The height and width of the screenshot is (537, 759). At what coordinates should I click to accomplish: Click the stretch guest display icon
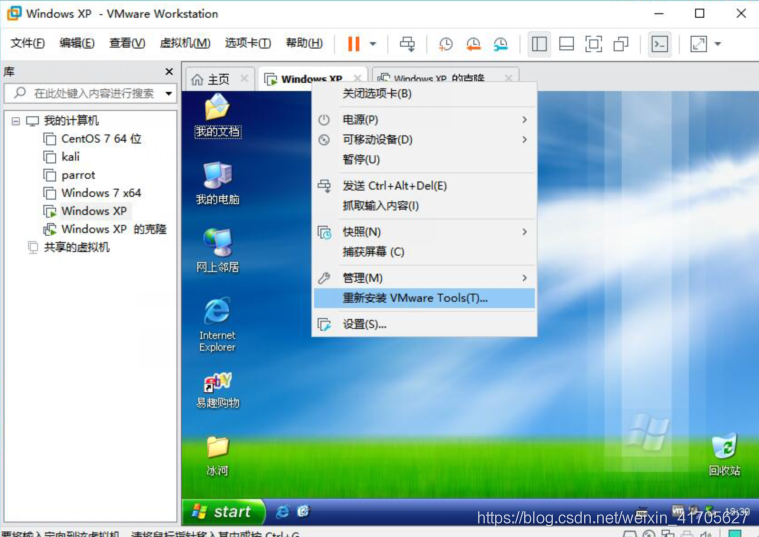[x=698, y=44]
